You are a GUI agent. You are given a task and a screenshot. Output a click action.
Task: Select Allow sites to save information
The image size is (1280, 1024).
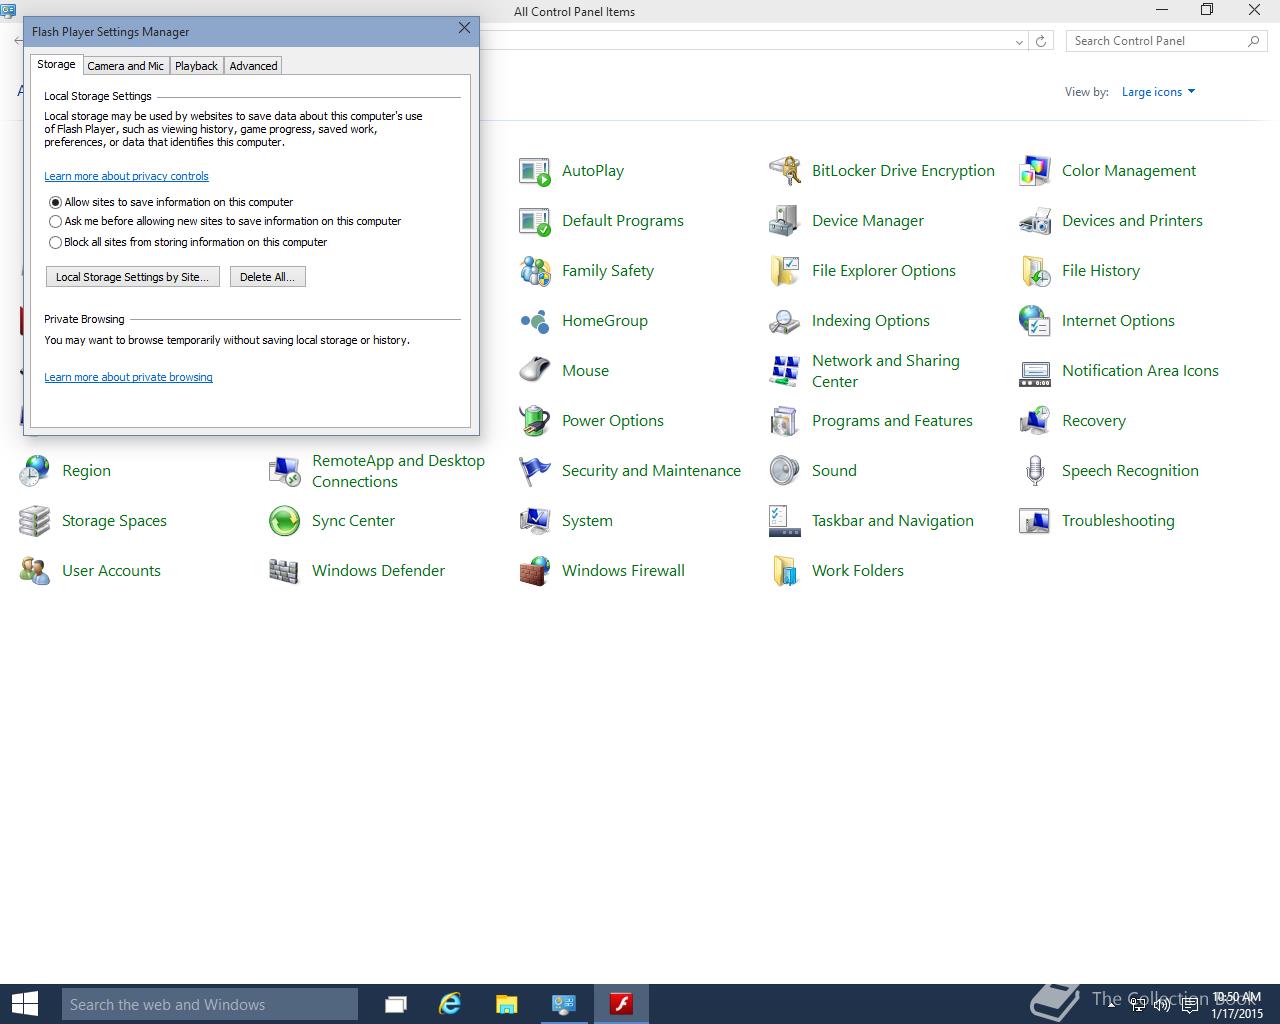56,202
